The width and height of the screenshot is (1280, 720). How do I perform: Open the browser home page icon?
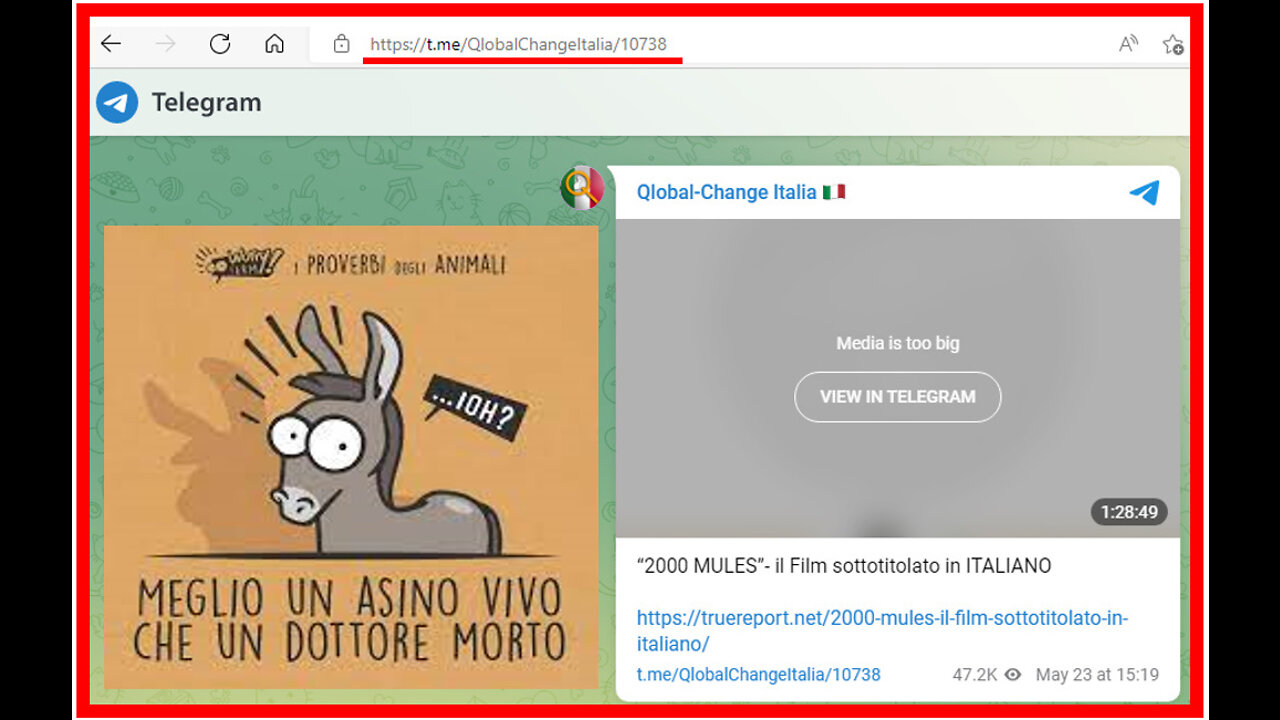tap(274, 43)
